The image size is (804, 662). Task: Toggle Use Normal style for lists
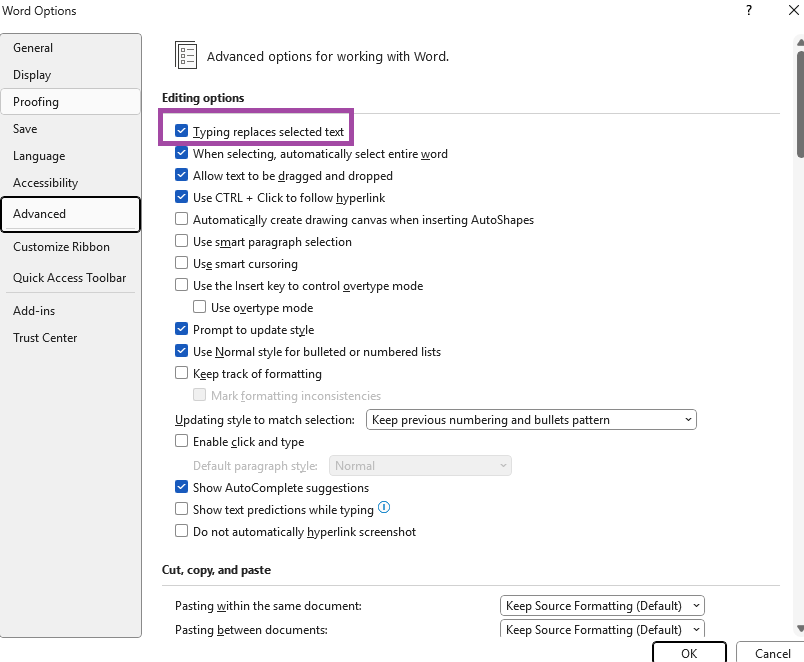[182, 351]
